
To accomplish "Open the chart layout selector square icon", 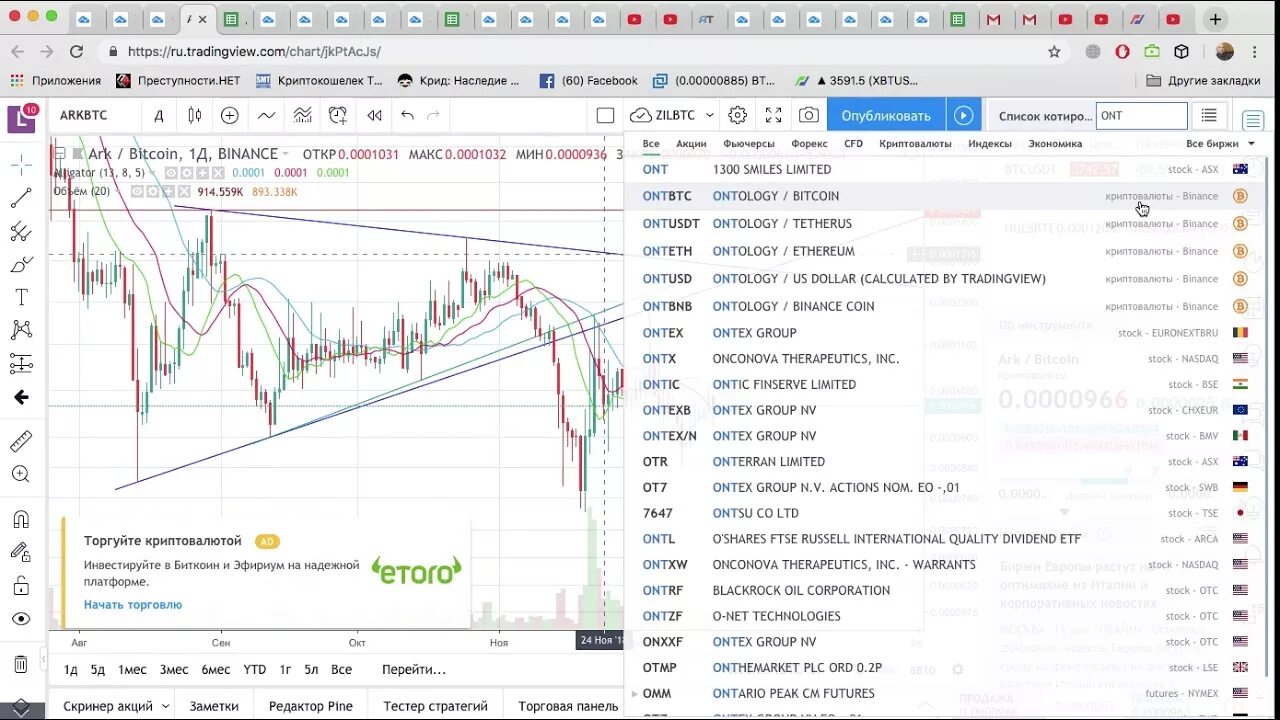I will (x=605, y=115).
